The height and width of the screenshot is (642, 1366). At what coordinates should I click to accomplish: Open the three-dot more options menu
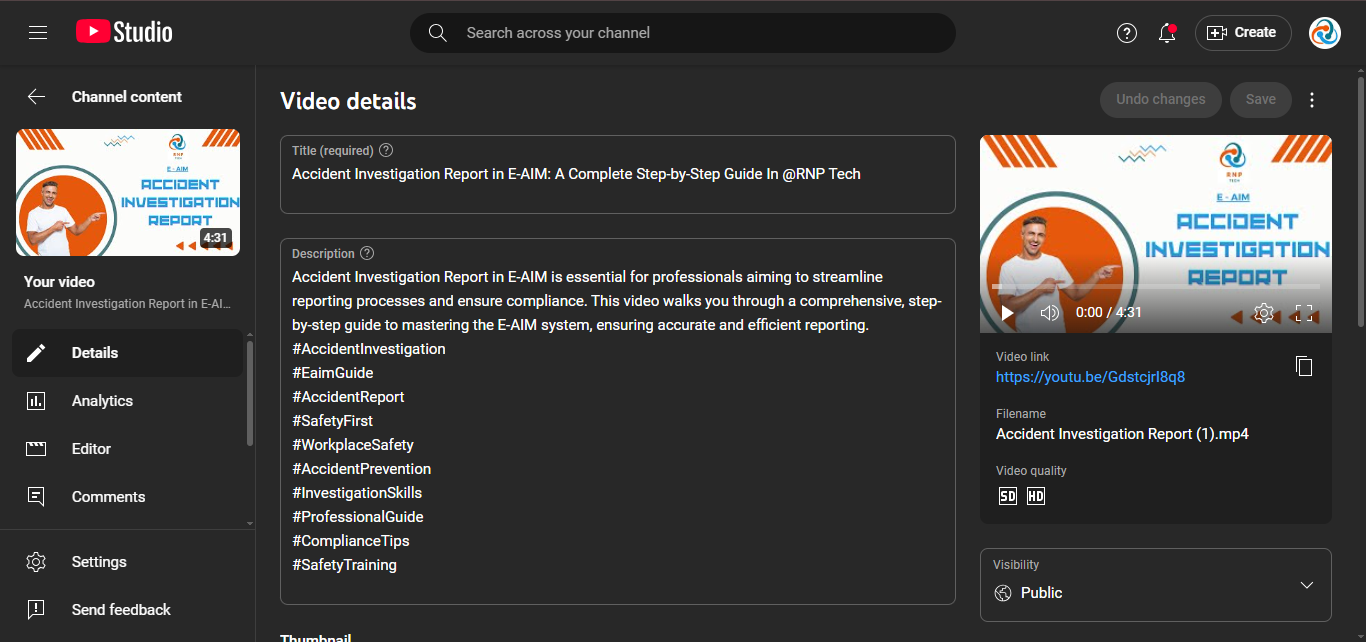pyautogui.click(x=1313, y=100)
